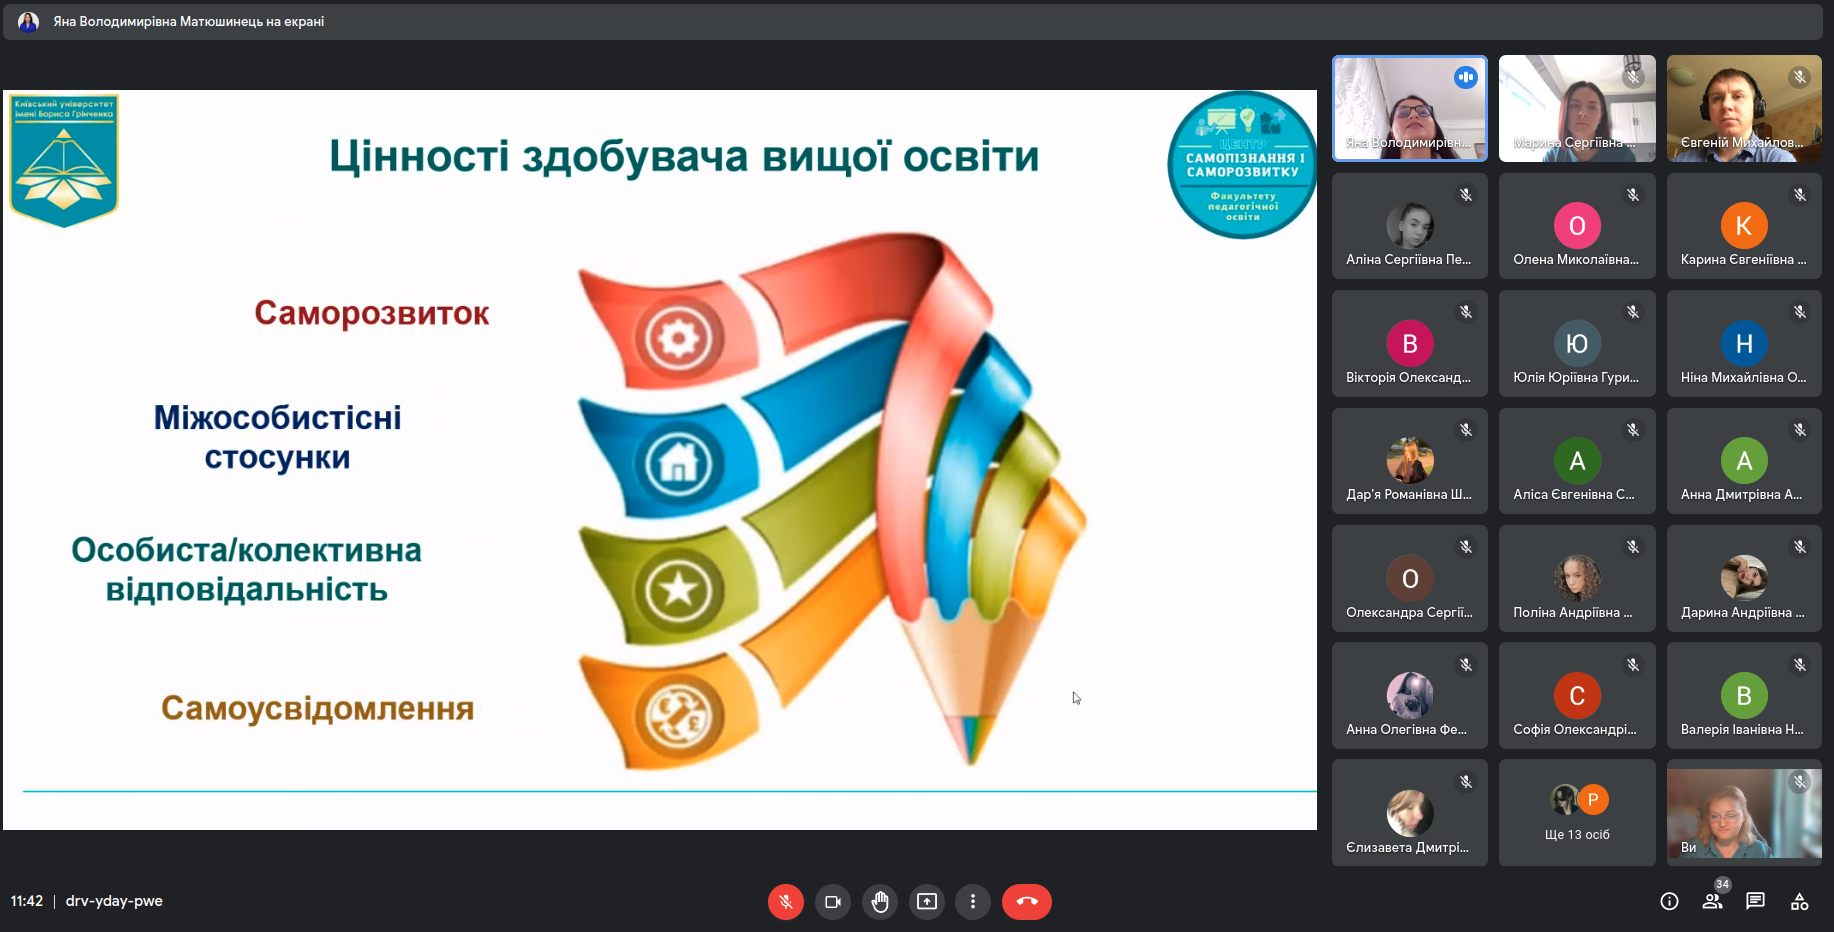Show the participants list with 34 people

pos(1712,901)
